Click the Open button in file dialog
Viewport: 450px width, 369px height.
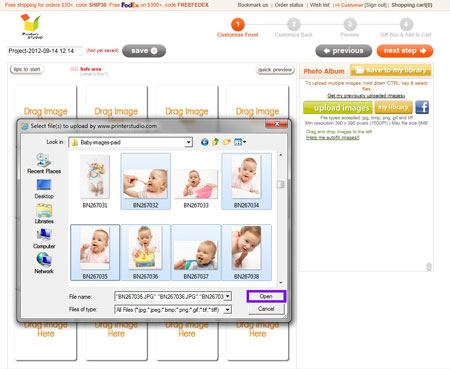pyautogui.click(x=266, y=296)
